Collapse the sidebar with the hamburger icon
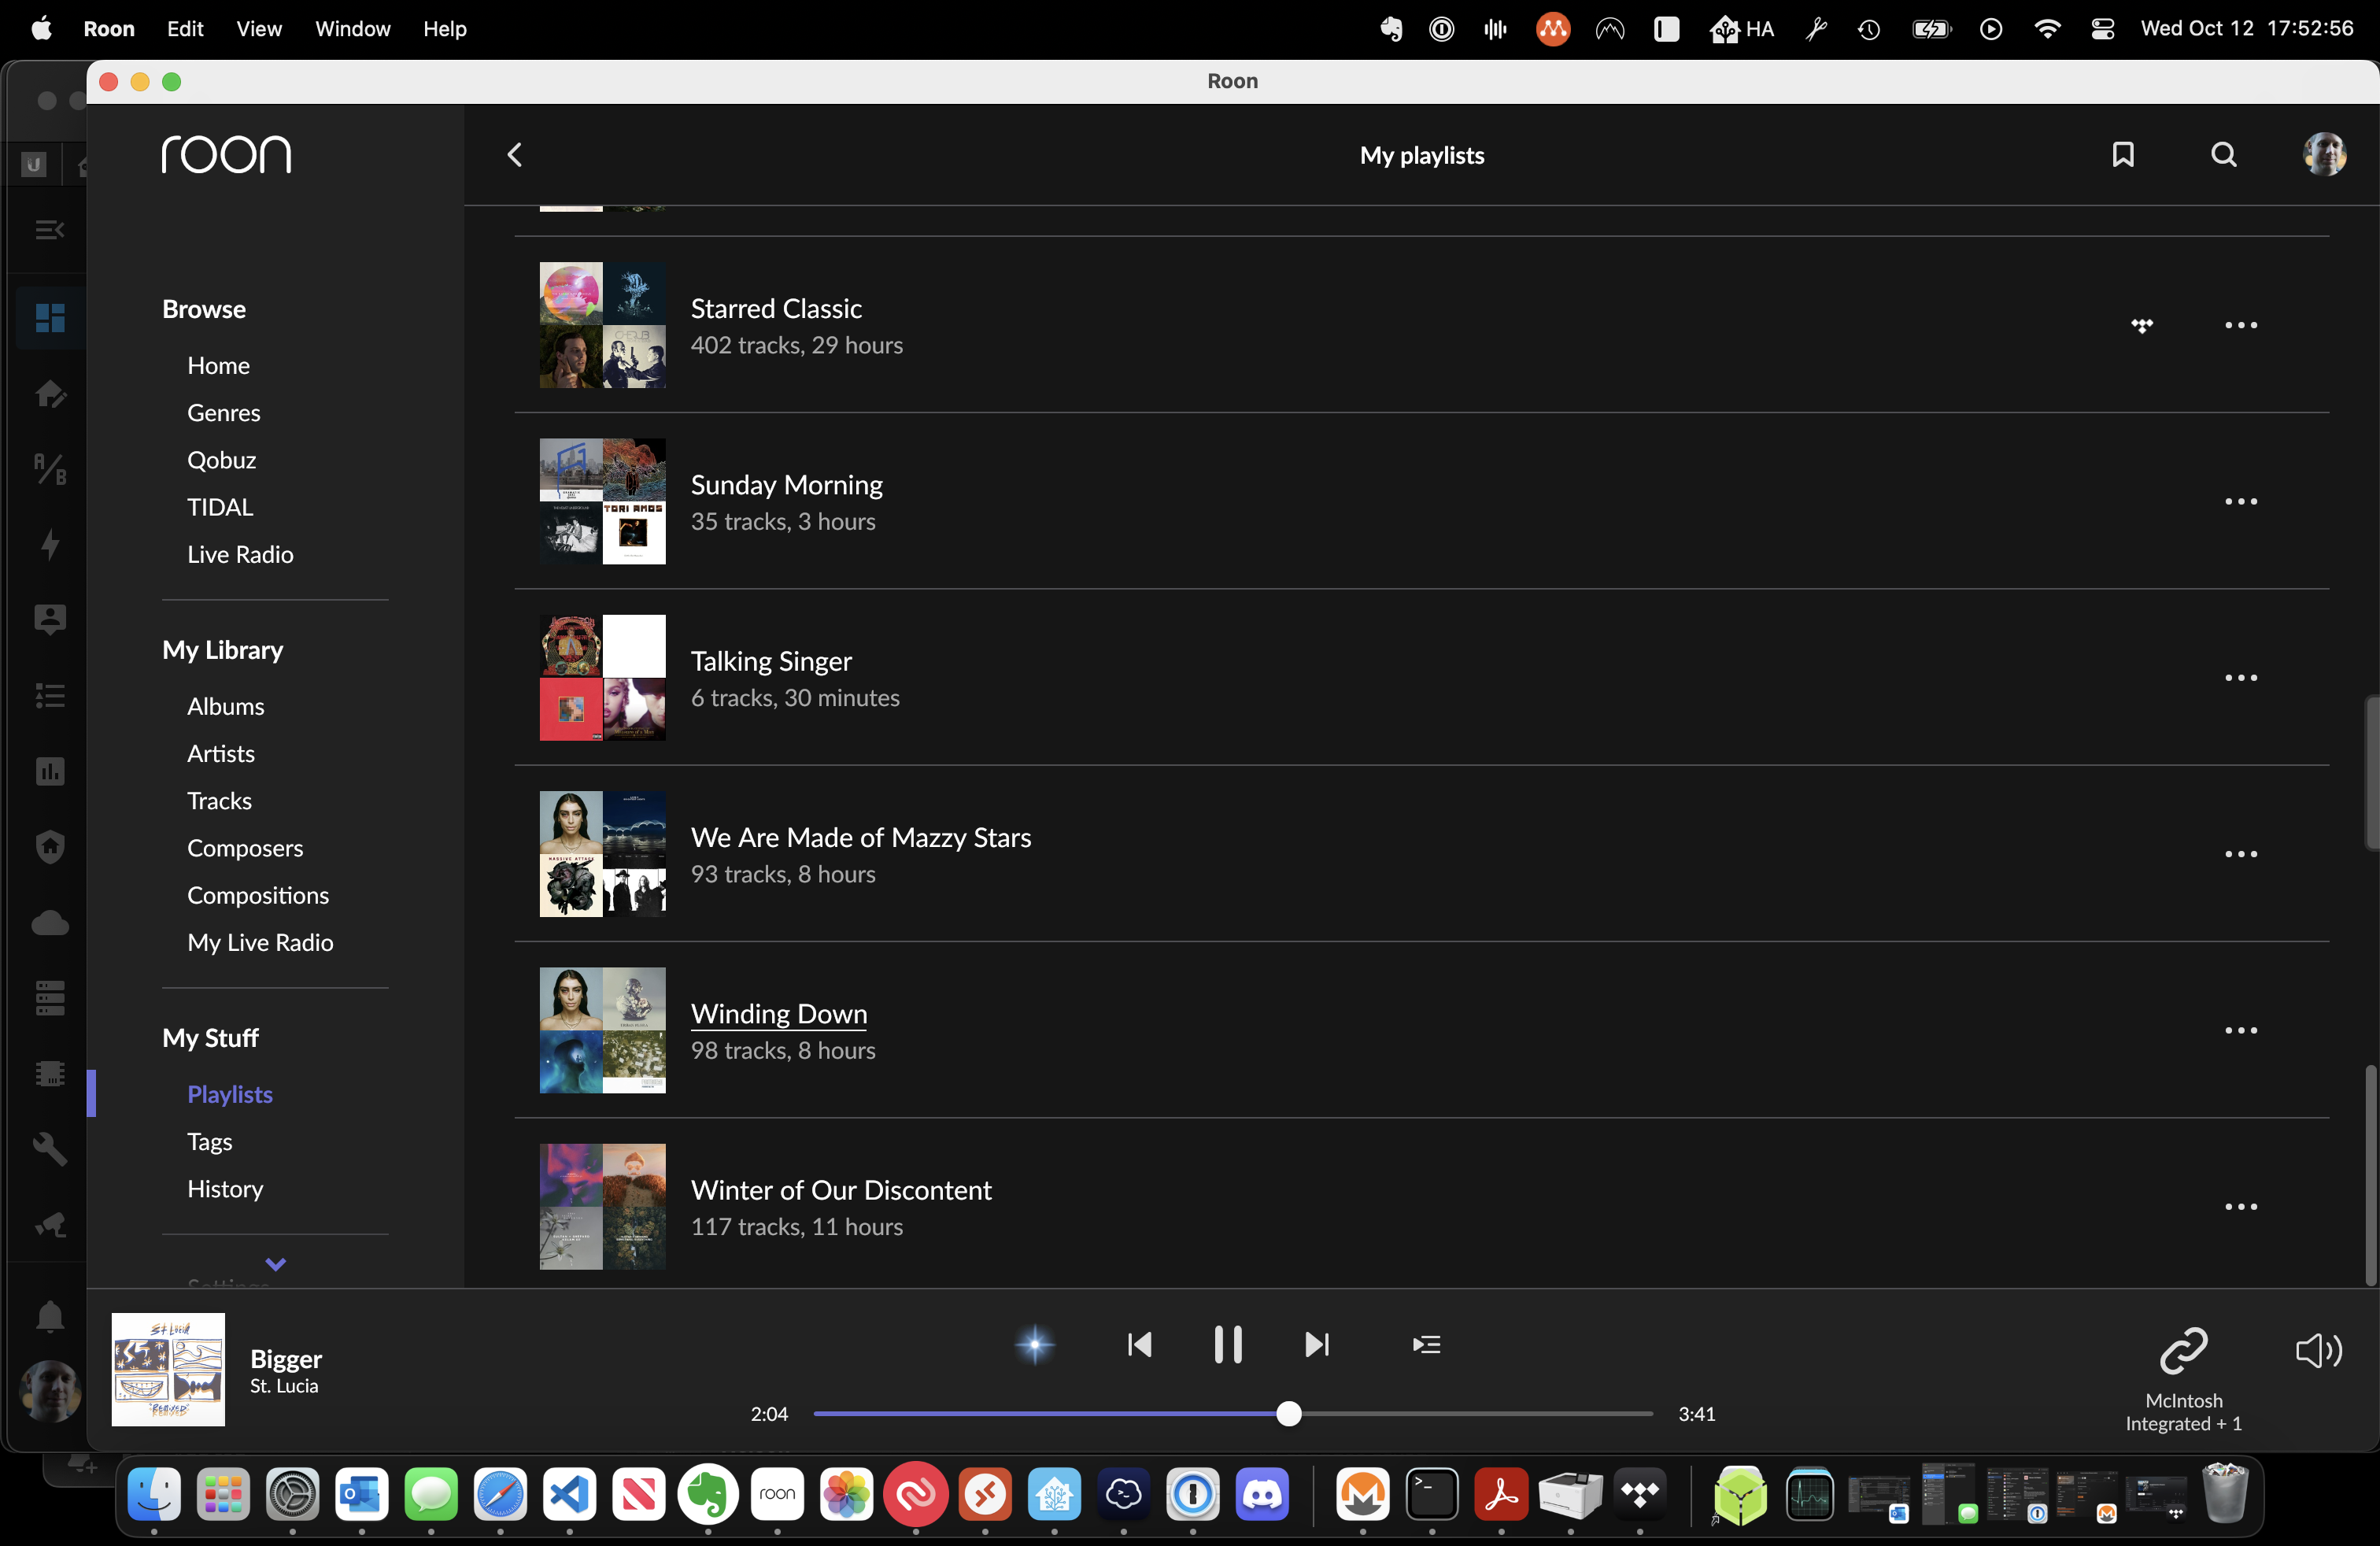 [49, 229]
